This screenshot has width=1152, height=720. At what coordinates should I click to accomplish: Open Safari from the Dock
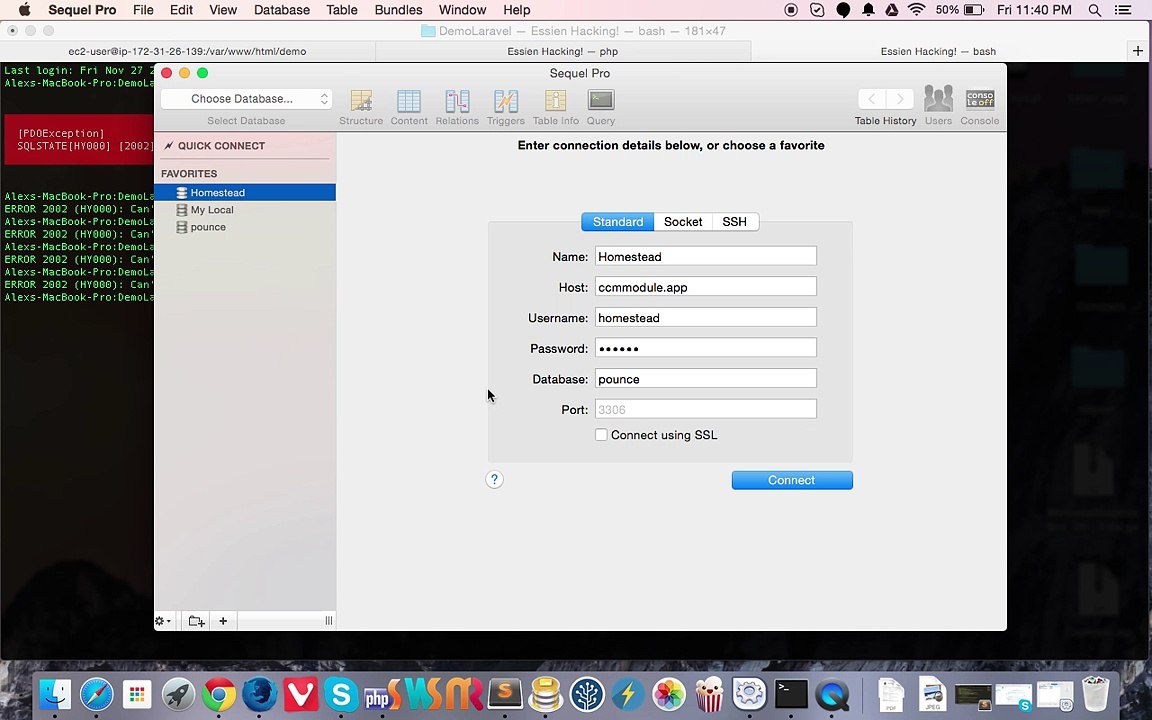point(96,694)
